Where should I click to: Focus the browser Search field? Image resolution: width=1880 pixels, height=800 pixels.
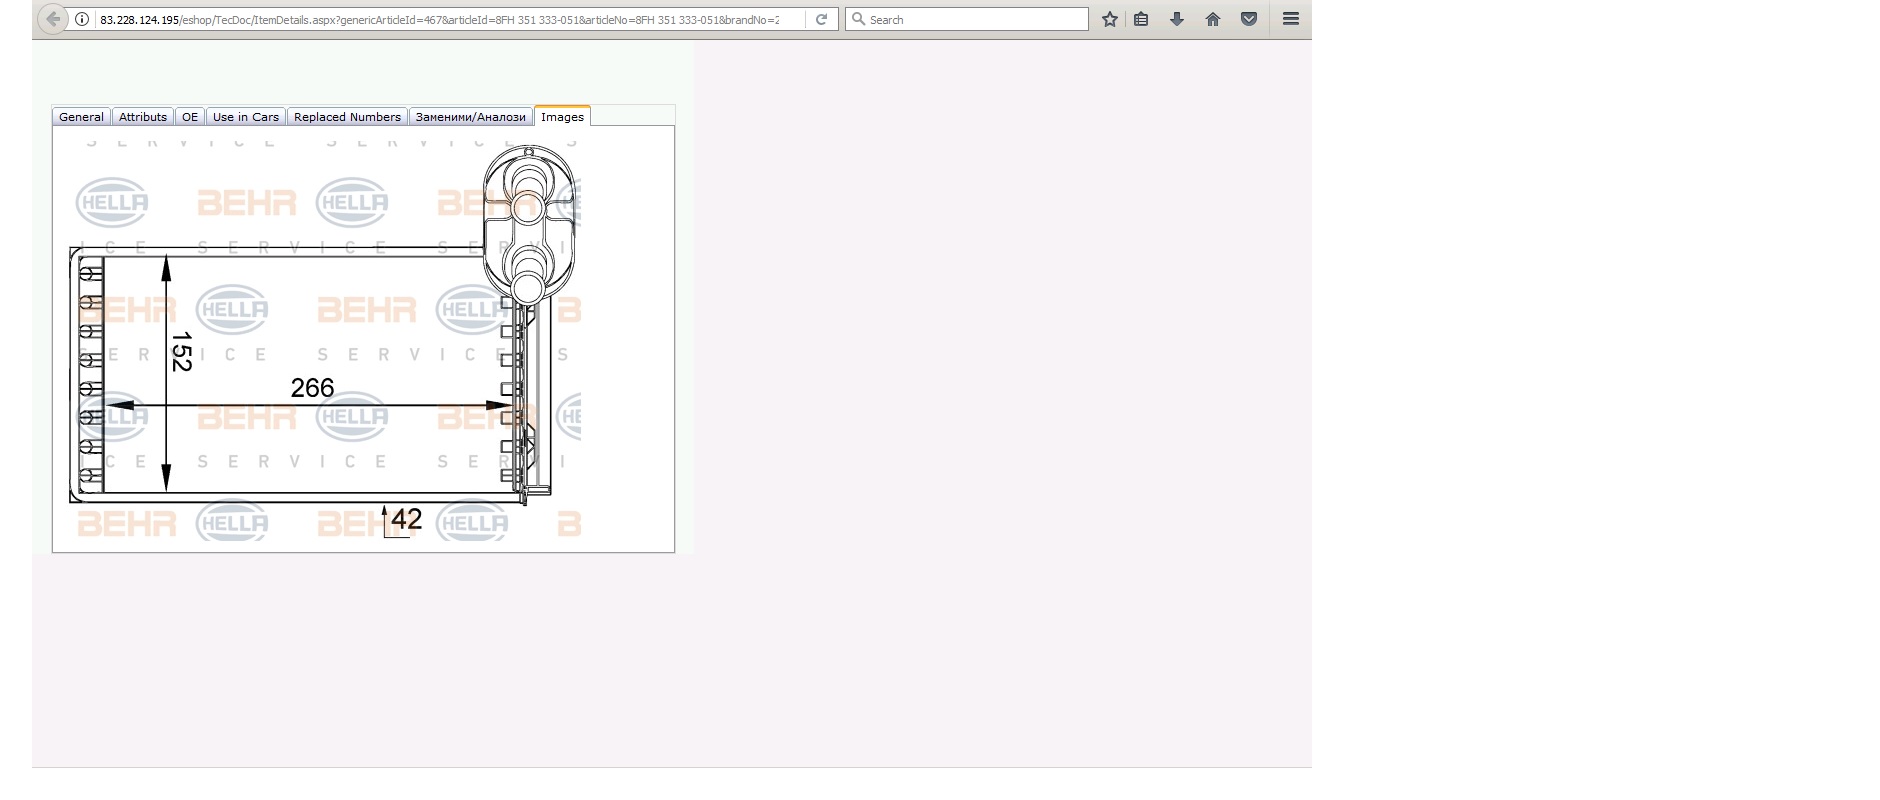[975, 19]
